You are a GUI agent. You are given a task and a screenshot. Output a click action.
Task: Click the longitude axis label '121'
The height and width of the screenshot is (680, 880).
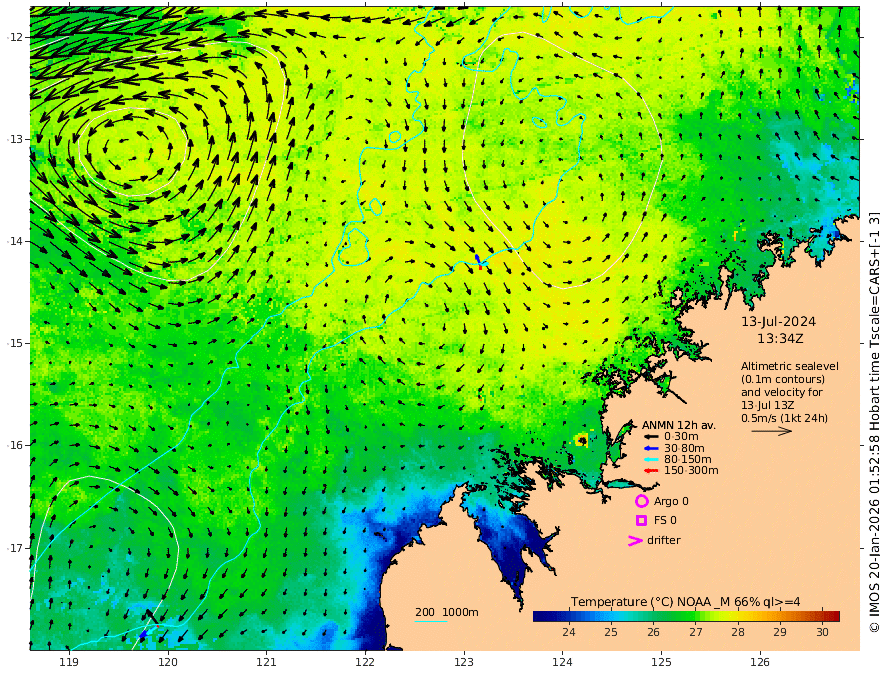pyautogui.click(x=267, y=663)
